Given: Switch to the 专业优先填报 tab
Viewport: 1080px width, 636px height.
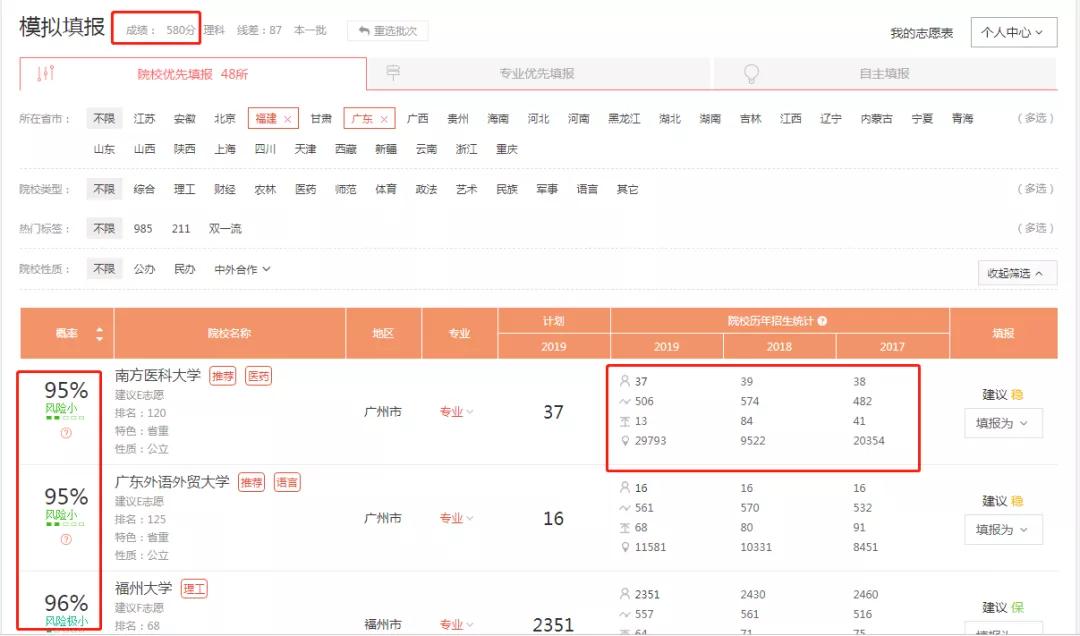Looking at the screenshot, I should click(x=538, y=73).
